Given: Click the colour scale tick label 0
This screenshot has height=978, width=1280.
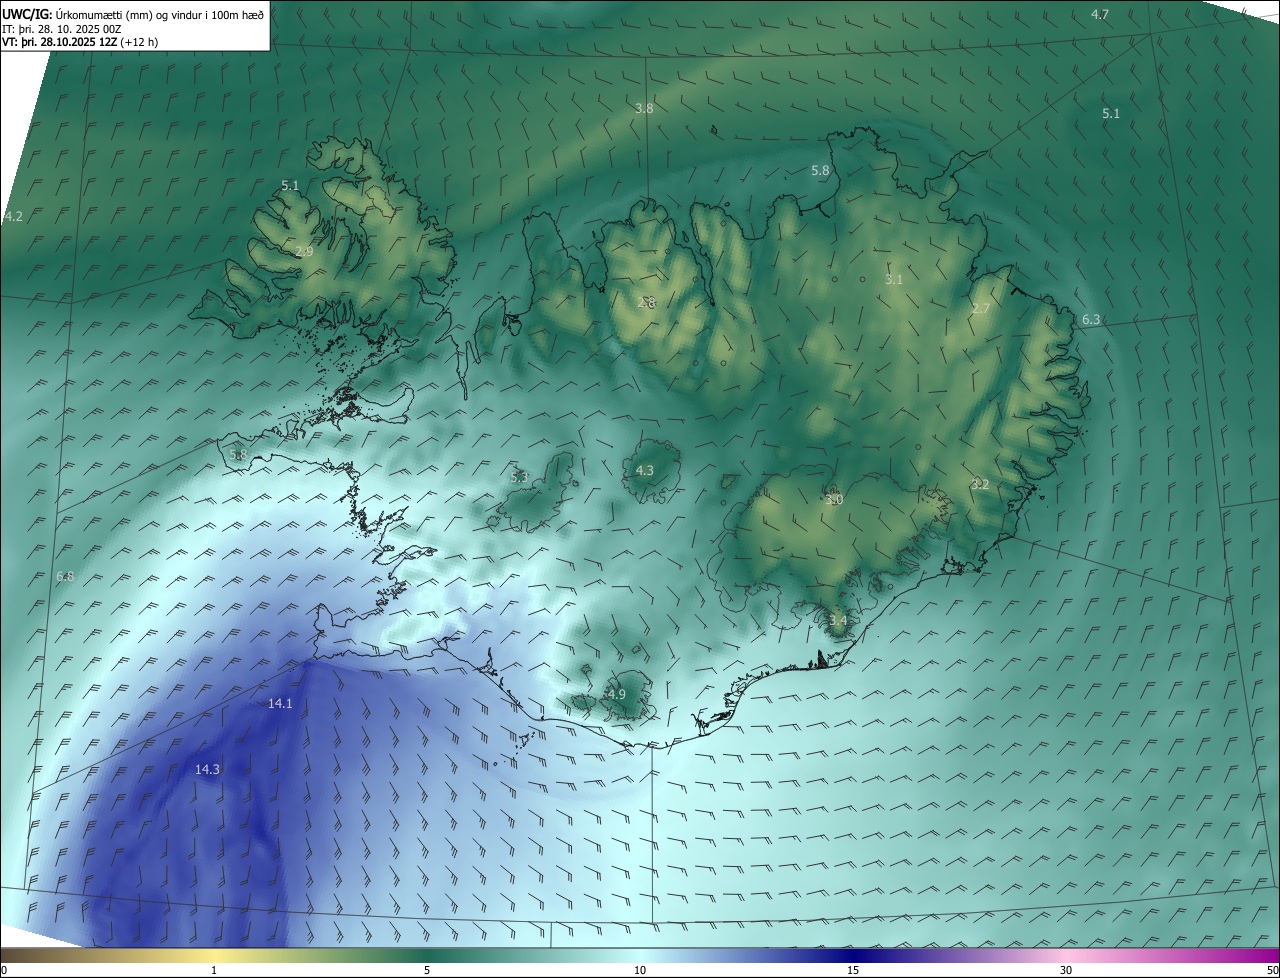Looking at the screenshot, I should click(x=4, y=971).
